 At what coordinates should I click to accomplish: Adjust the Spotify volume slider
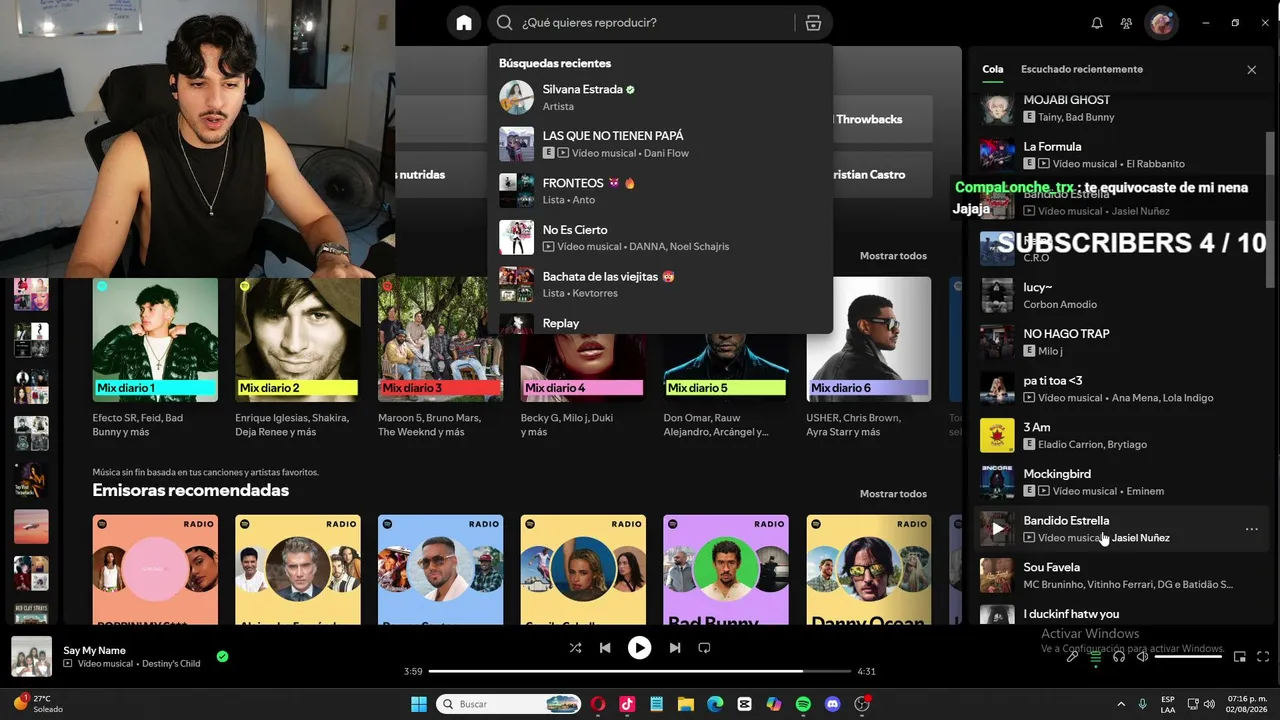[1189, 657]
